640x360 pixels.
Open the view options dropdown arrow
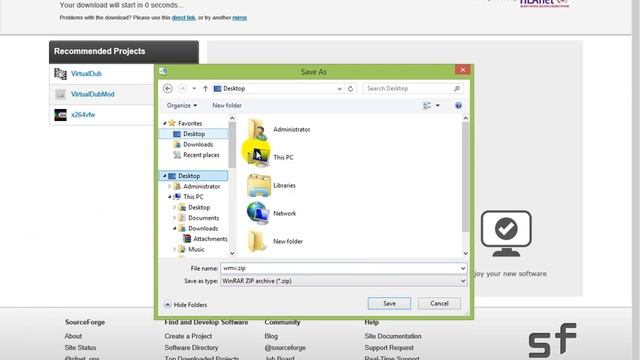pos(438,106)
